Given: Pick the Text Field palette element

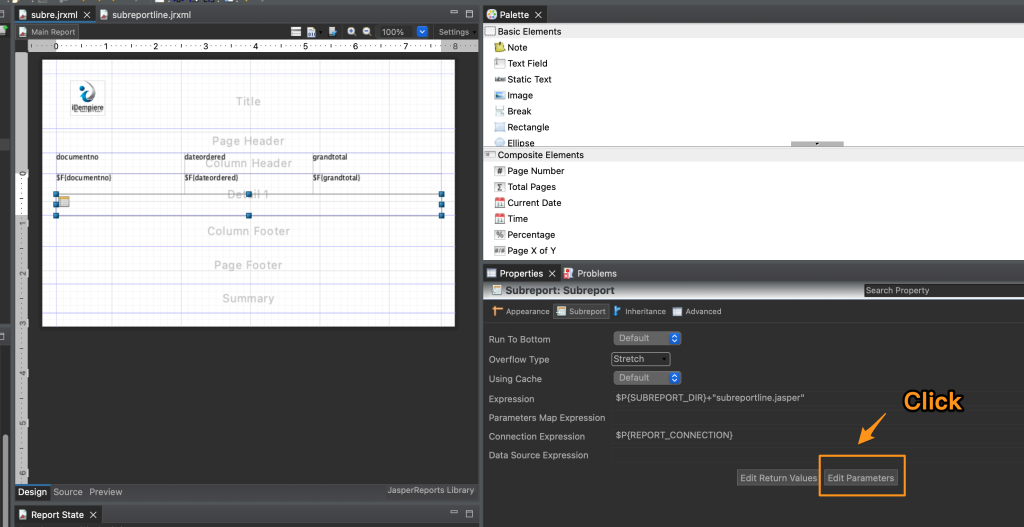Looking at the screenshot, I should 521,63.
